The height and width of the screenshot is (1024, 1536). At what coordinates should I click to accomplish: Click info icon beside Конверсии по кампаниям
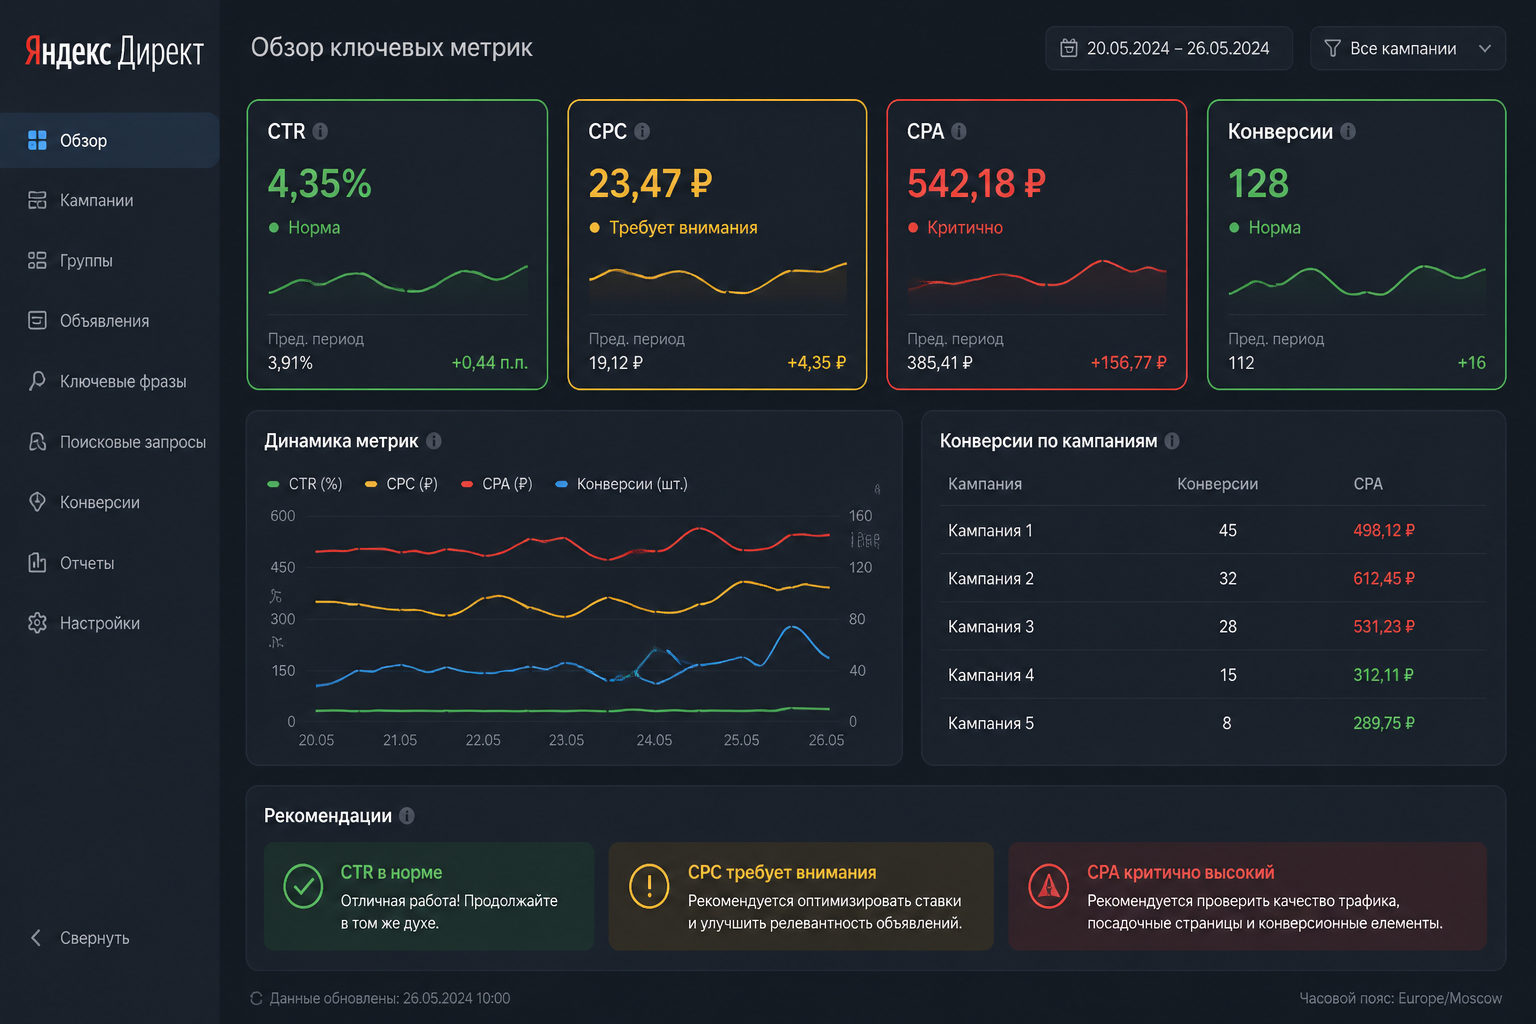(x=1172, y=441)
